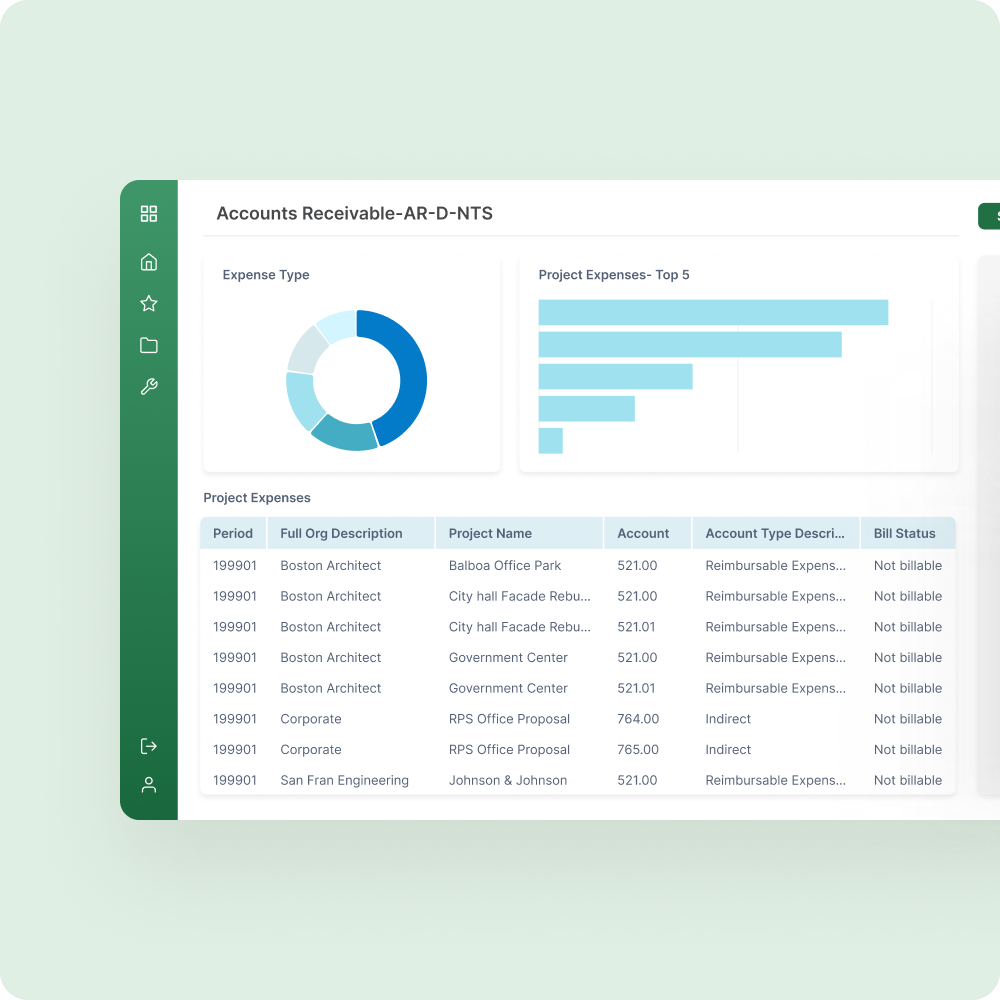Click the Bill Status column header
Image resolution: width=1000 pixels, height=1000 pixels.
coord(904,533)
